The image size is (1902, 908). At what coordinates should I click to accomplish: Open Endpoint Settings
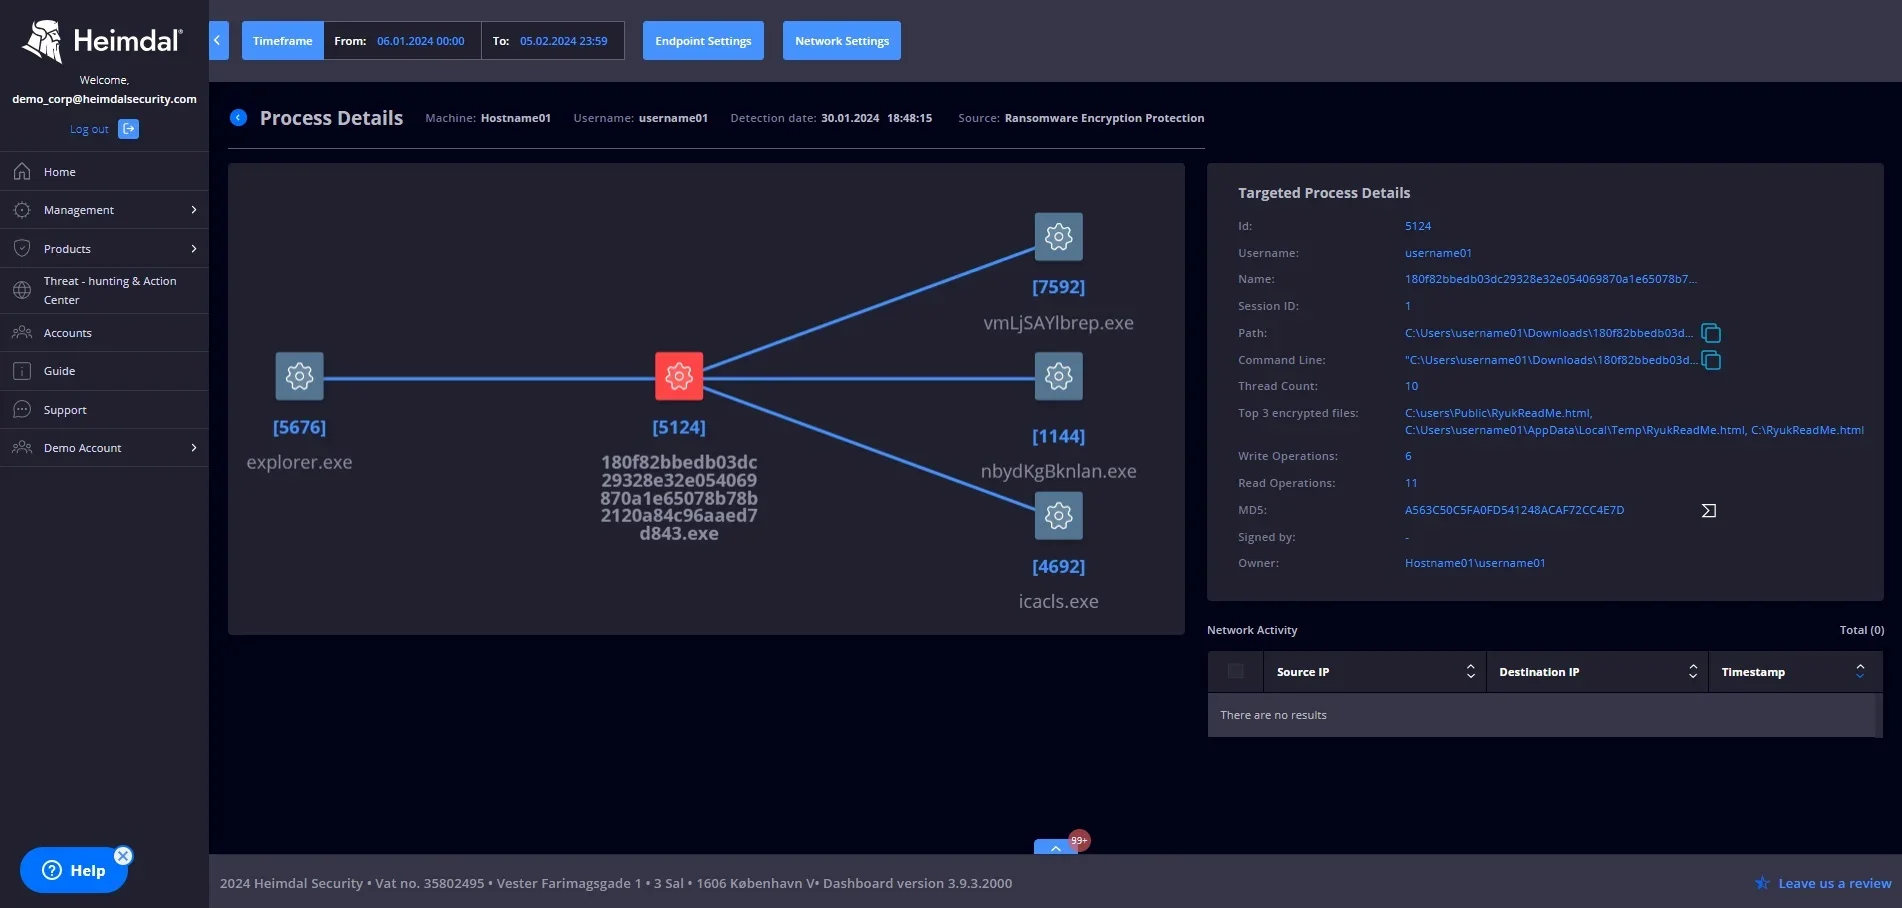(703, 41)
